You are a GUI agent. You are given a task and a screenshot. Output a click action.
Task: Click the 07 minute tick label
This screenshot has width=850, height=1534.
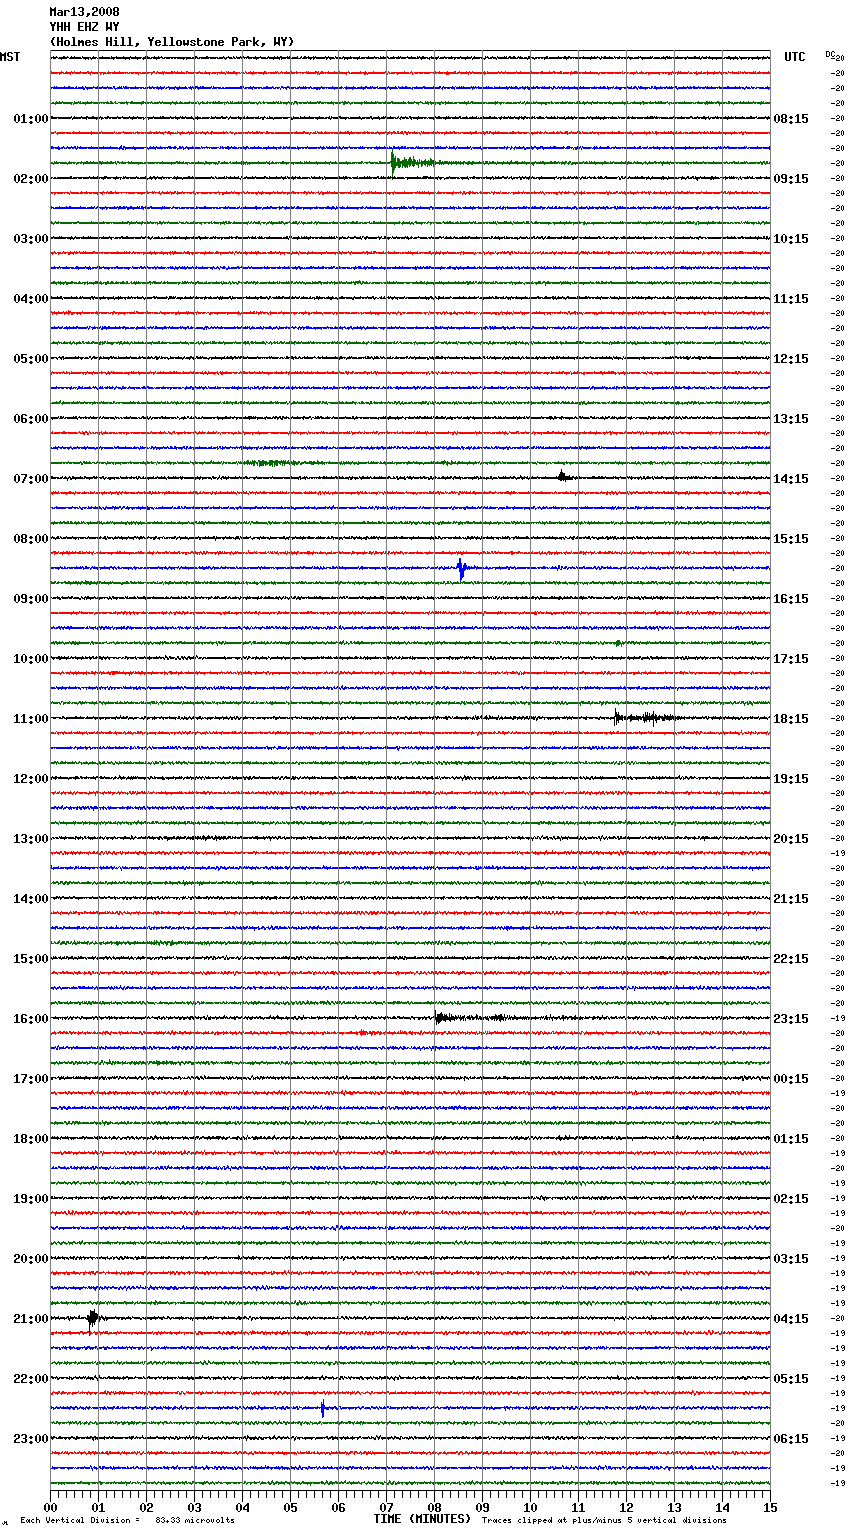386,1507
